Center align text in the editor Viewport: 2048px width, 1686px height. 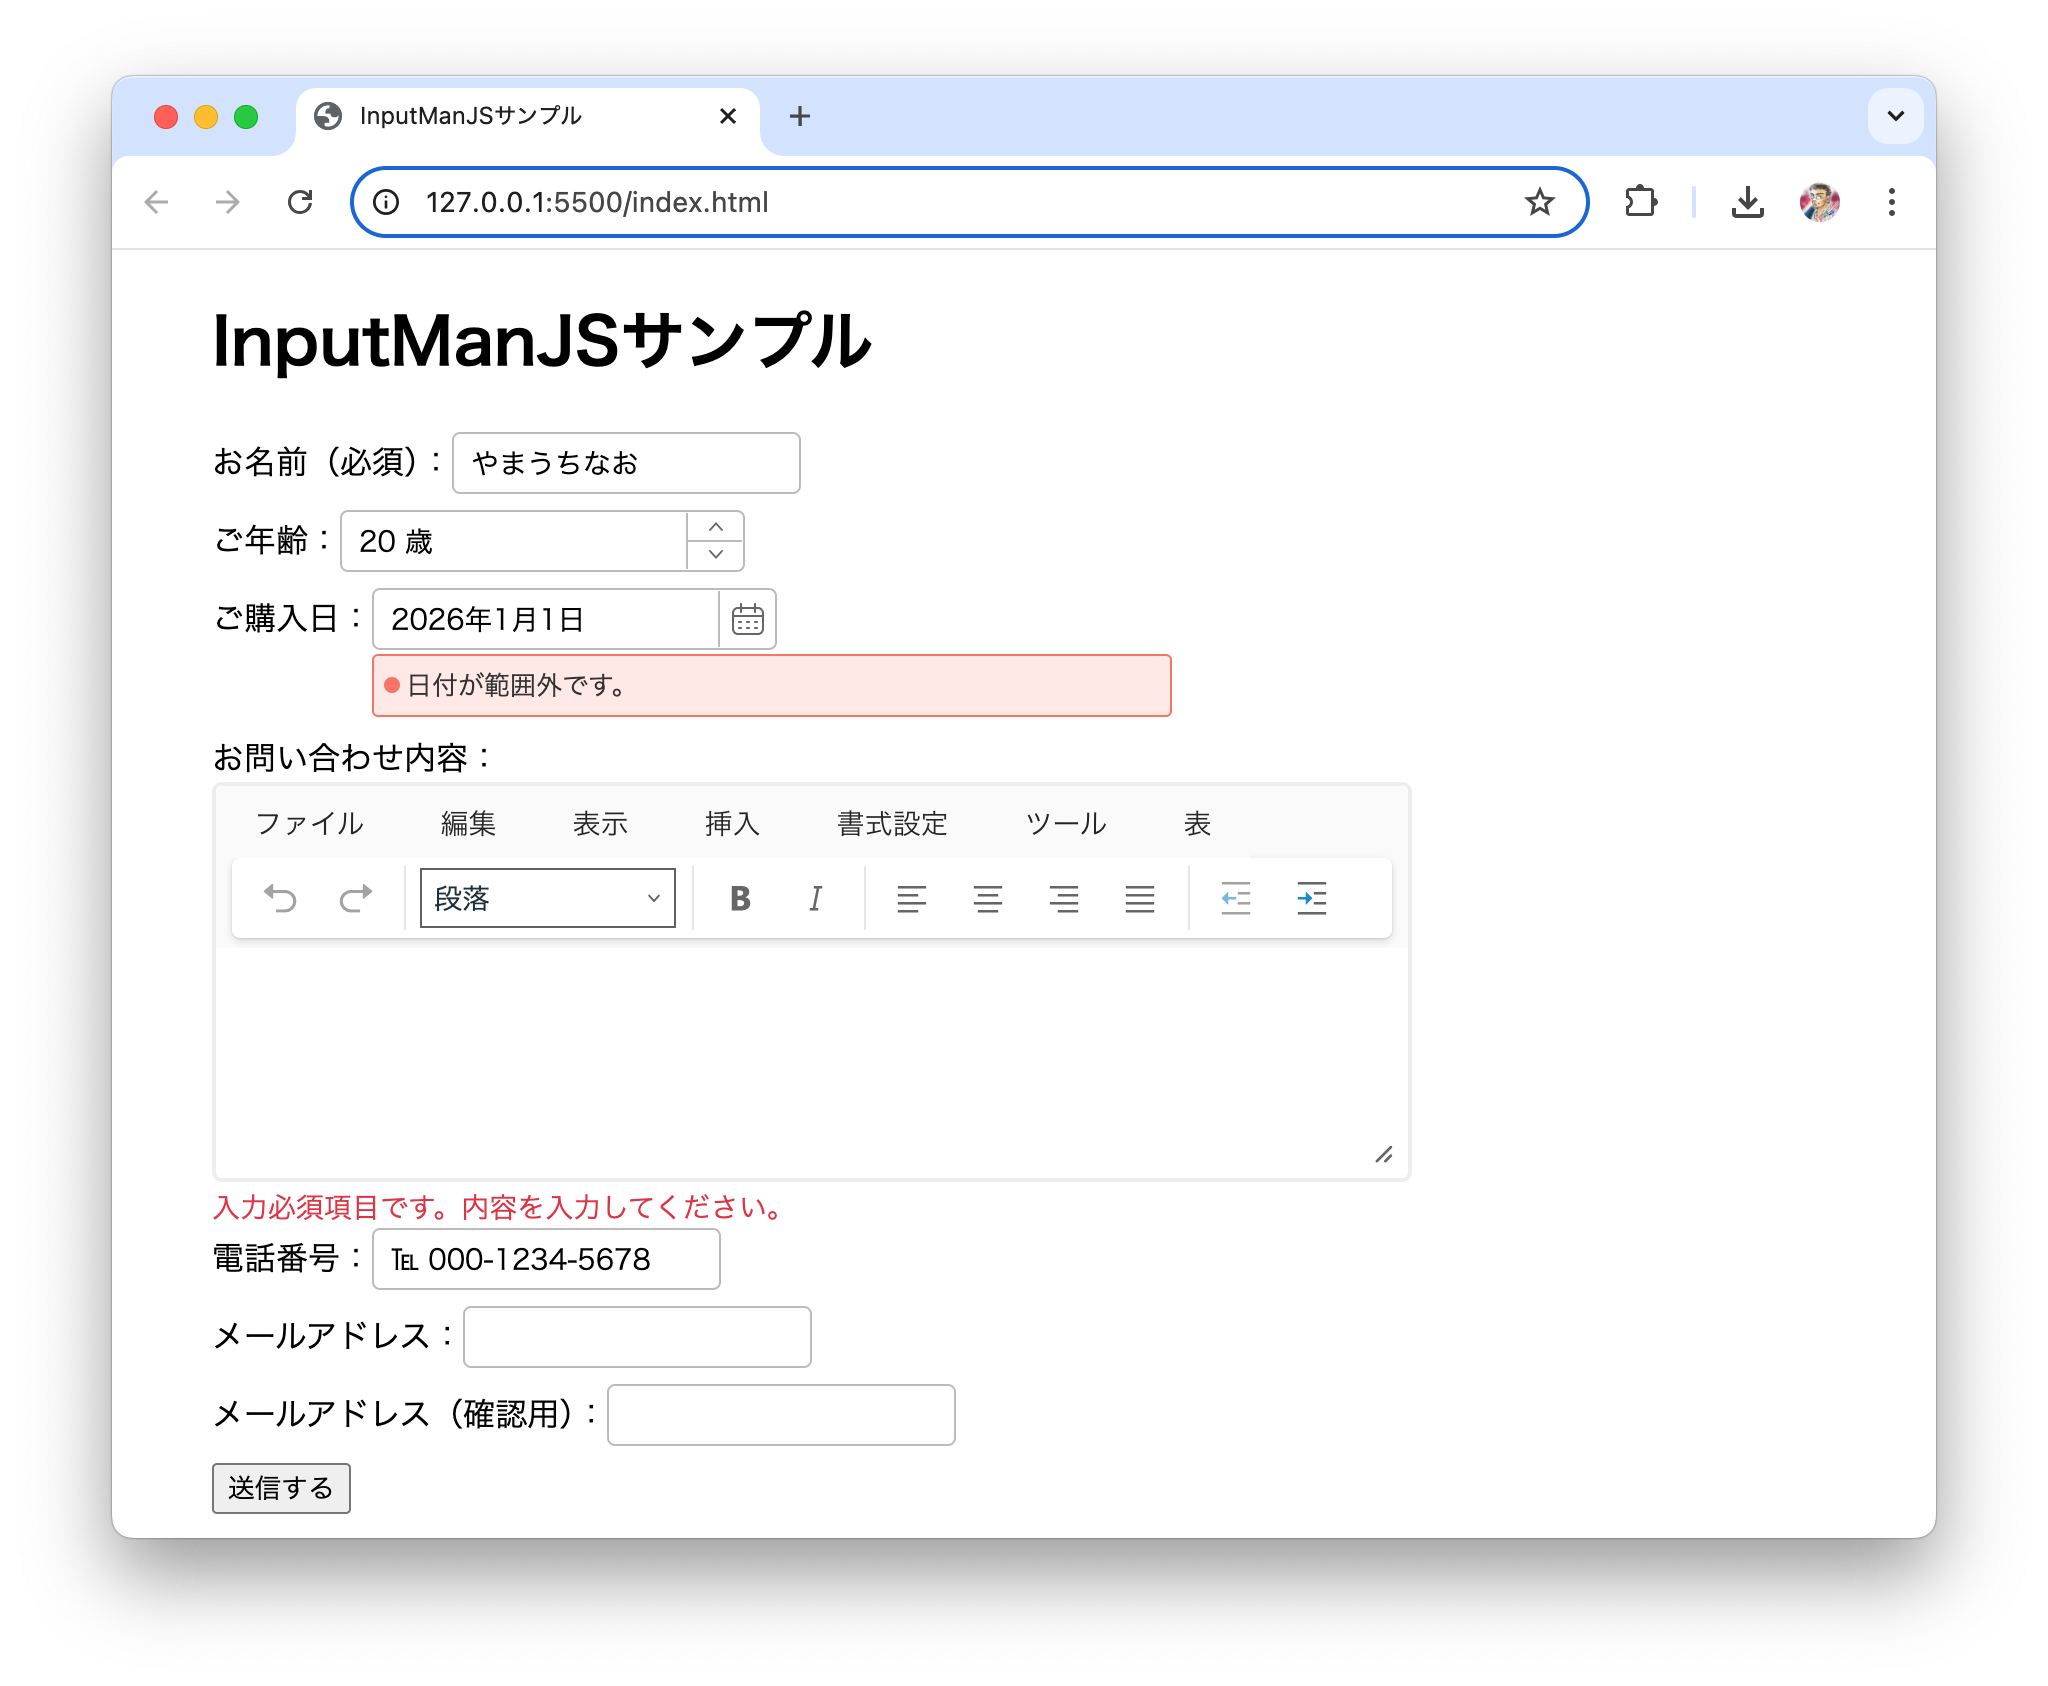(x=988, y=898)
